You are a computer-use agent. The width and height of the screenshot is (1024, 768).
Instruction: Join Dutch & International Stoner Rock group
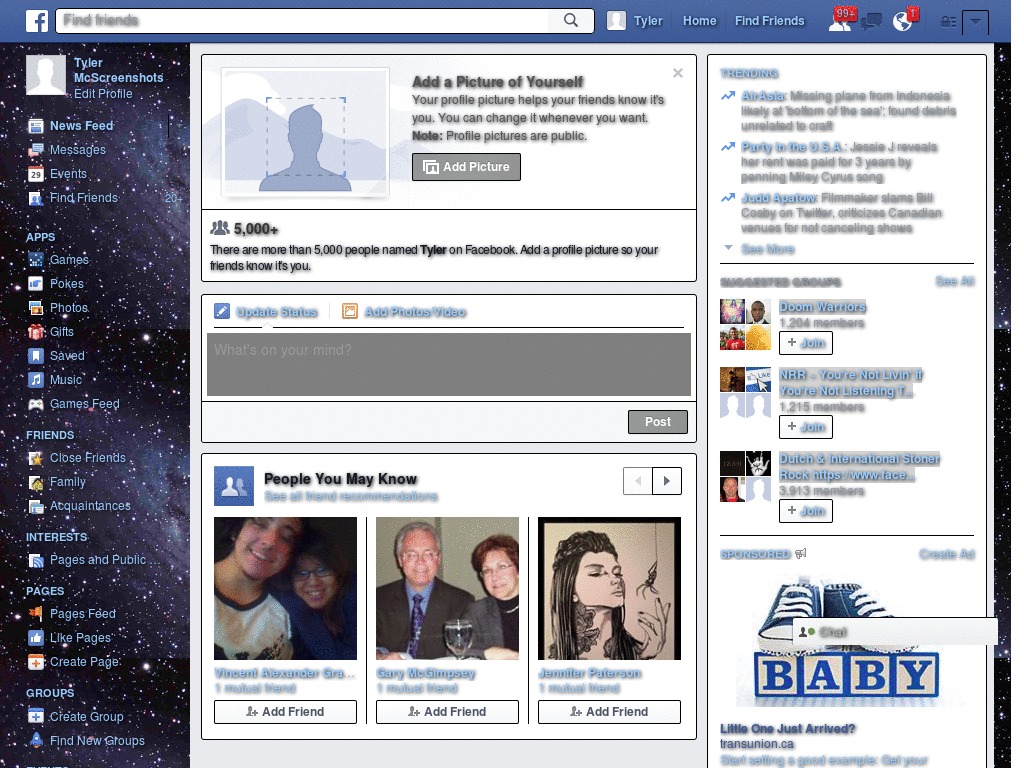(806, 511)
